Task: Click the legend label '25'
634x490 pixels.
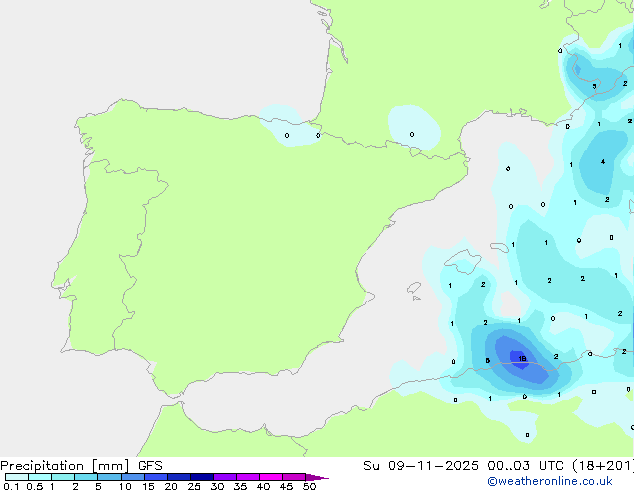Action: (194, 486)
